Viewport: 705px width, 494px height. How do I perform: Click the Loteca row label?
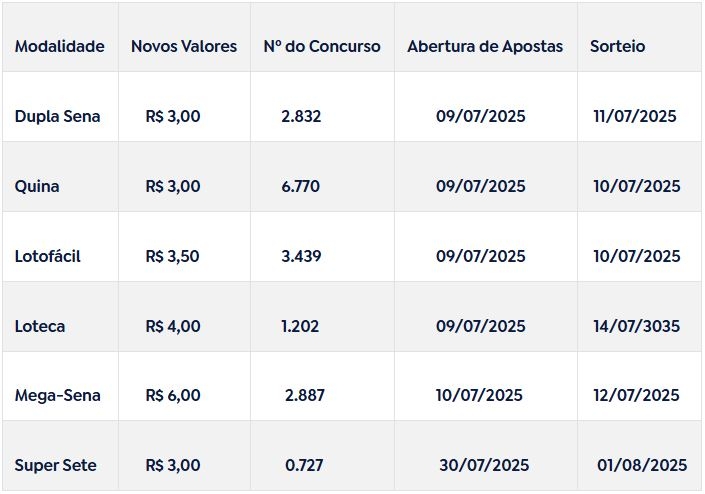[x=40, y=326]
